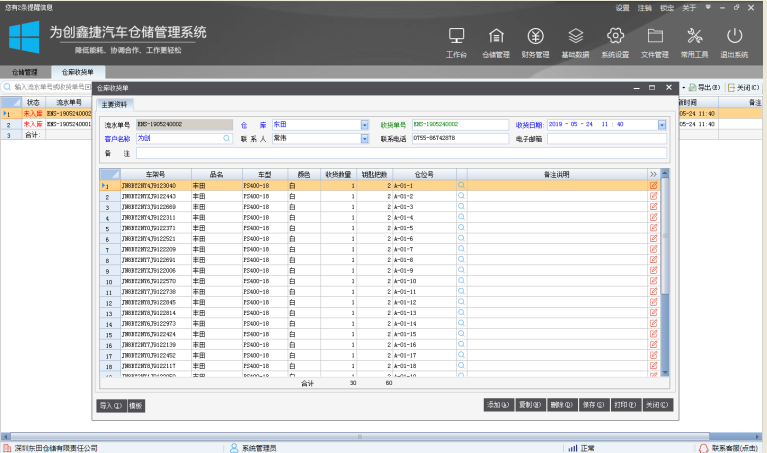Click the vertical scrollbar of the item table
Viewport: 767px width, 453px height.
665,235
